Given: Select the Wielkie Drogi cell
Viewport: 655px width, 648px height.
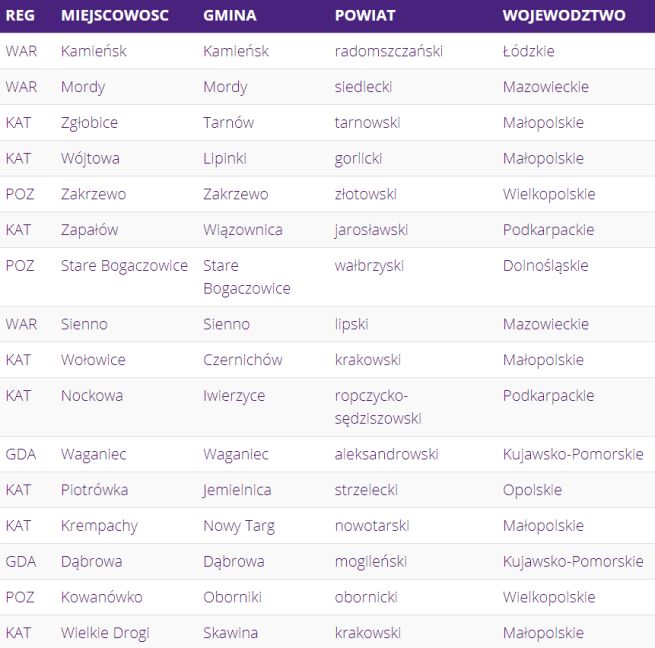Looking at the screenshot, I should click(x=106, y=632).
